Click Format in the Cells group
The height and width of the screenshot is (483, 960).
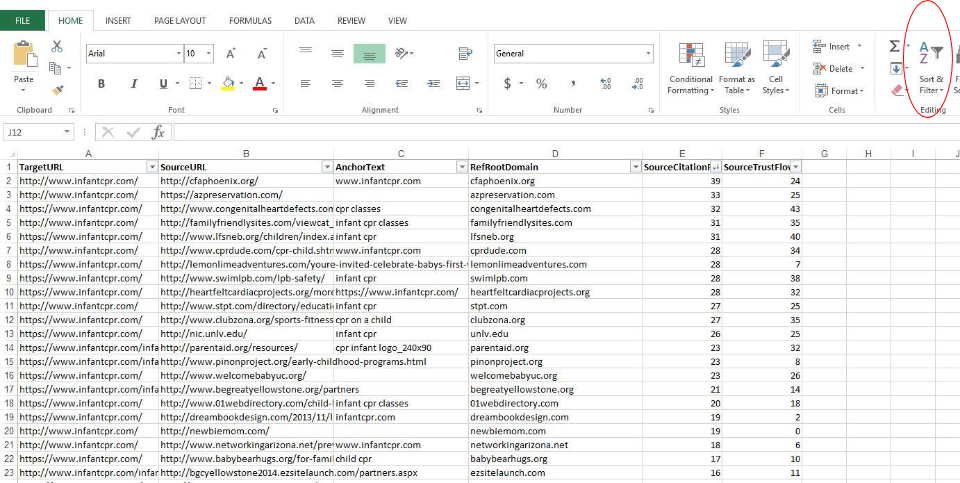[x=838, y=91]
